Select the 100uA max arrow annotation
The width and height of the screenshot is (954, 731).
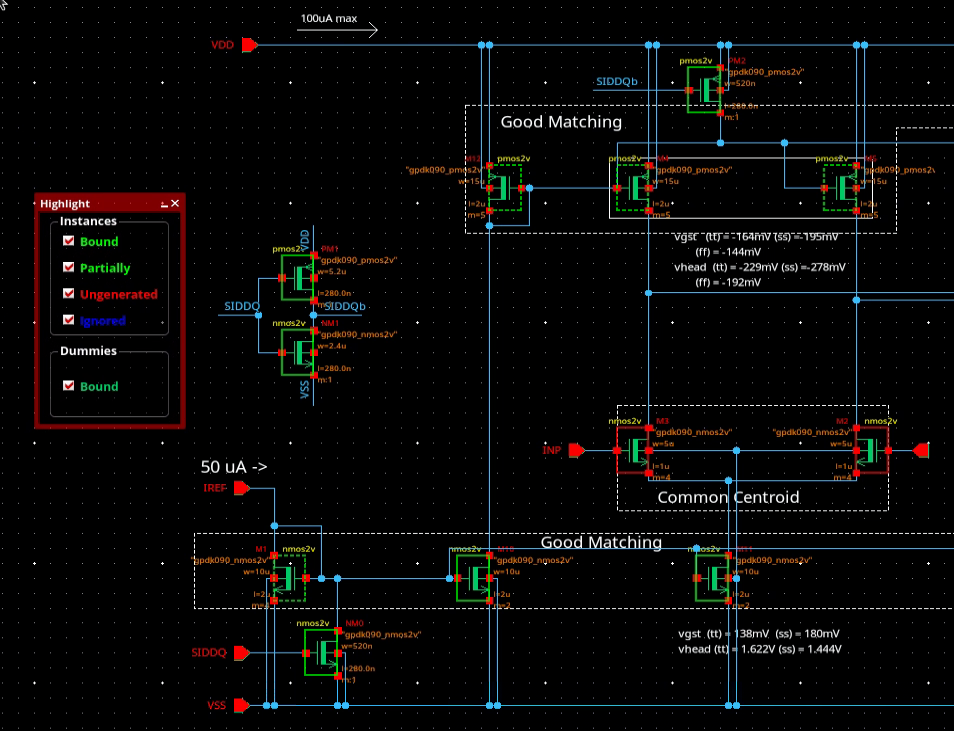click(x=338, y=29)
